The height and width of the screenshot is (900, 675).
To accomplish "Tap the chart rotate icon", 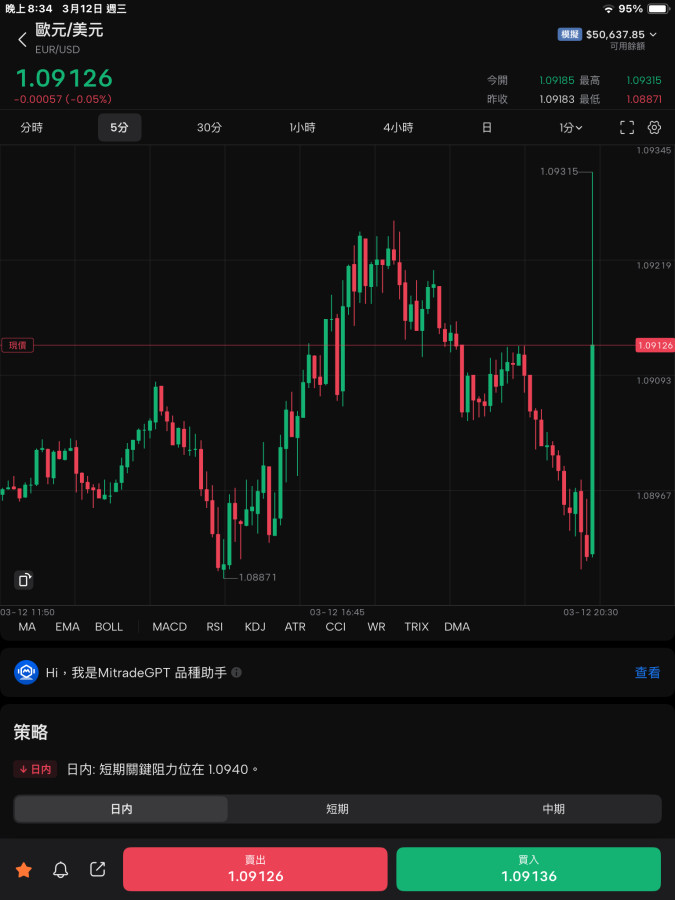I will click(x=25, y=580).
